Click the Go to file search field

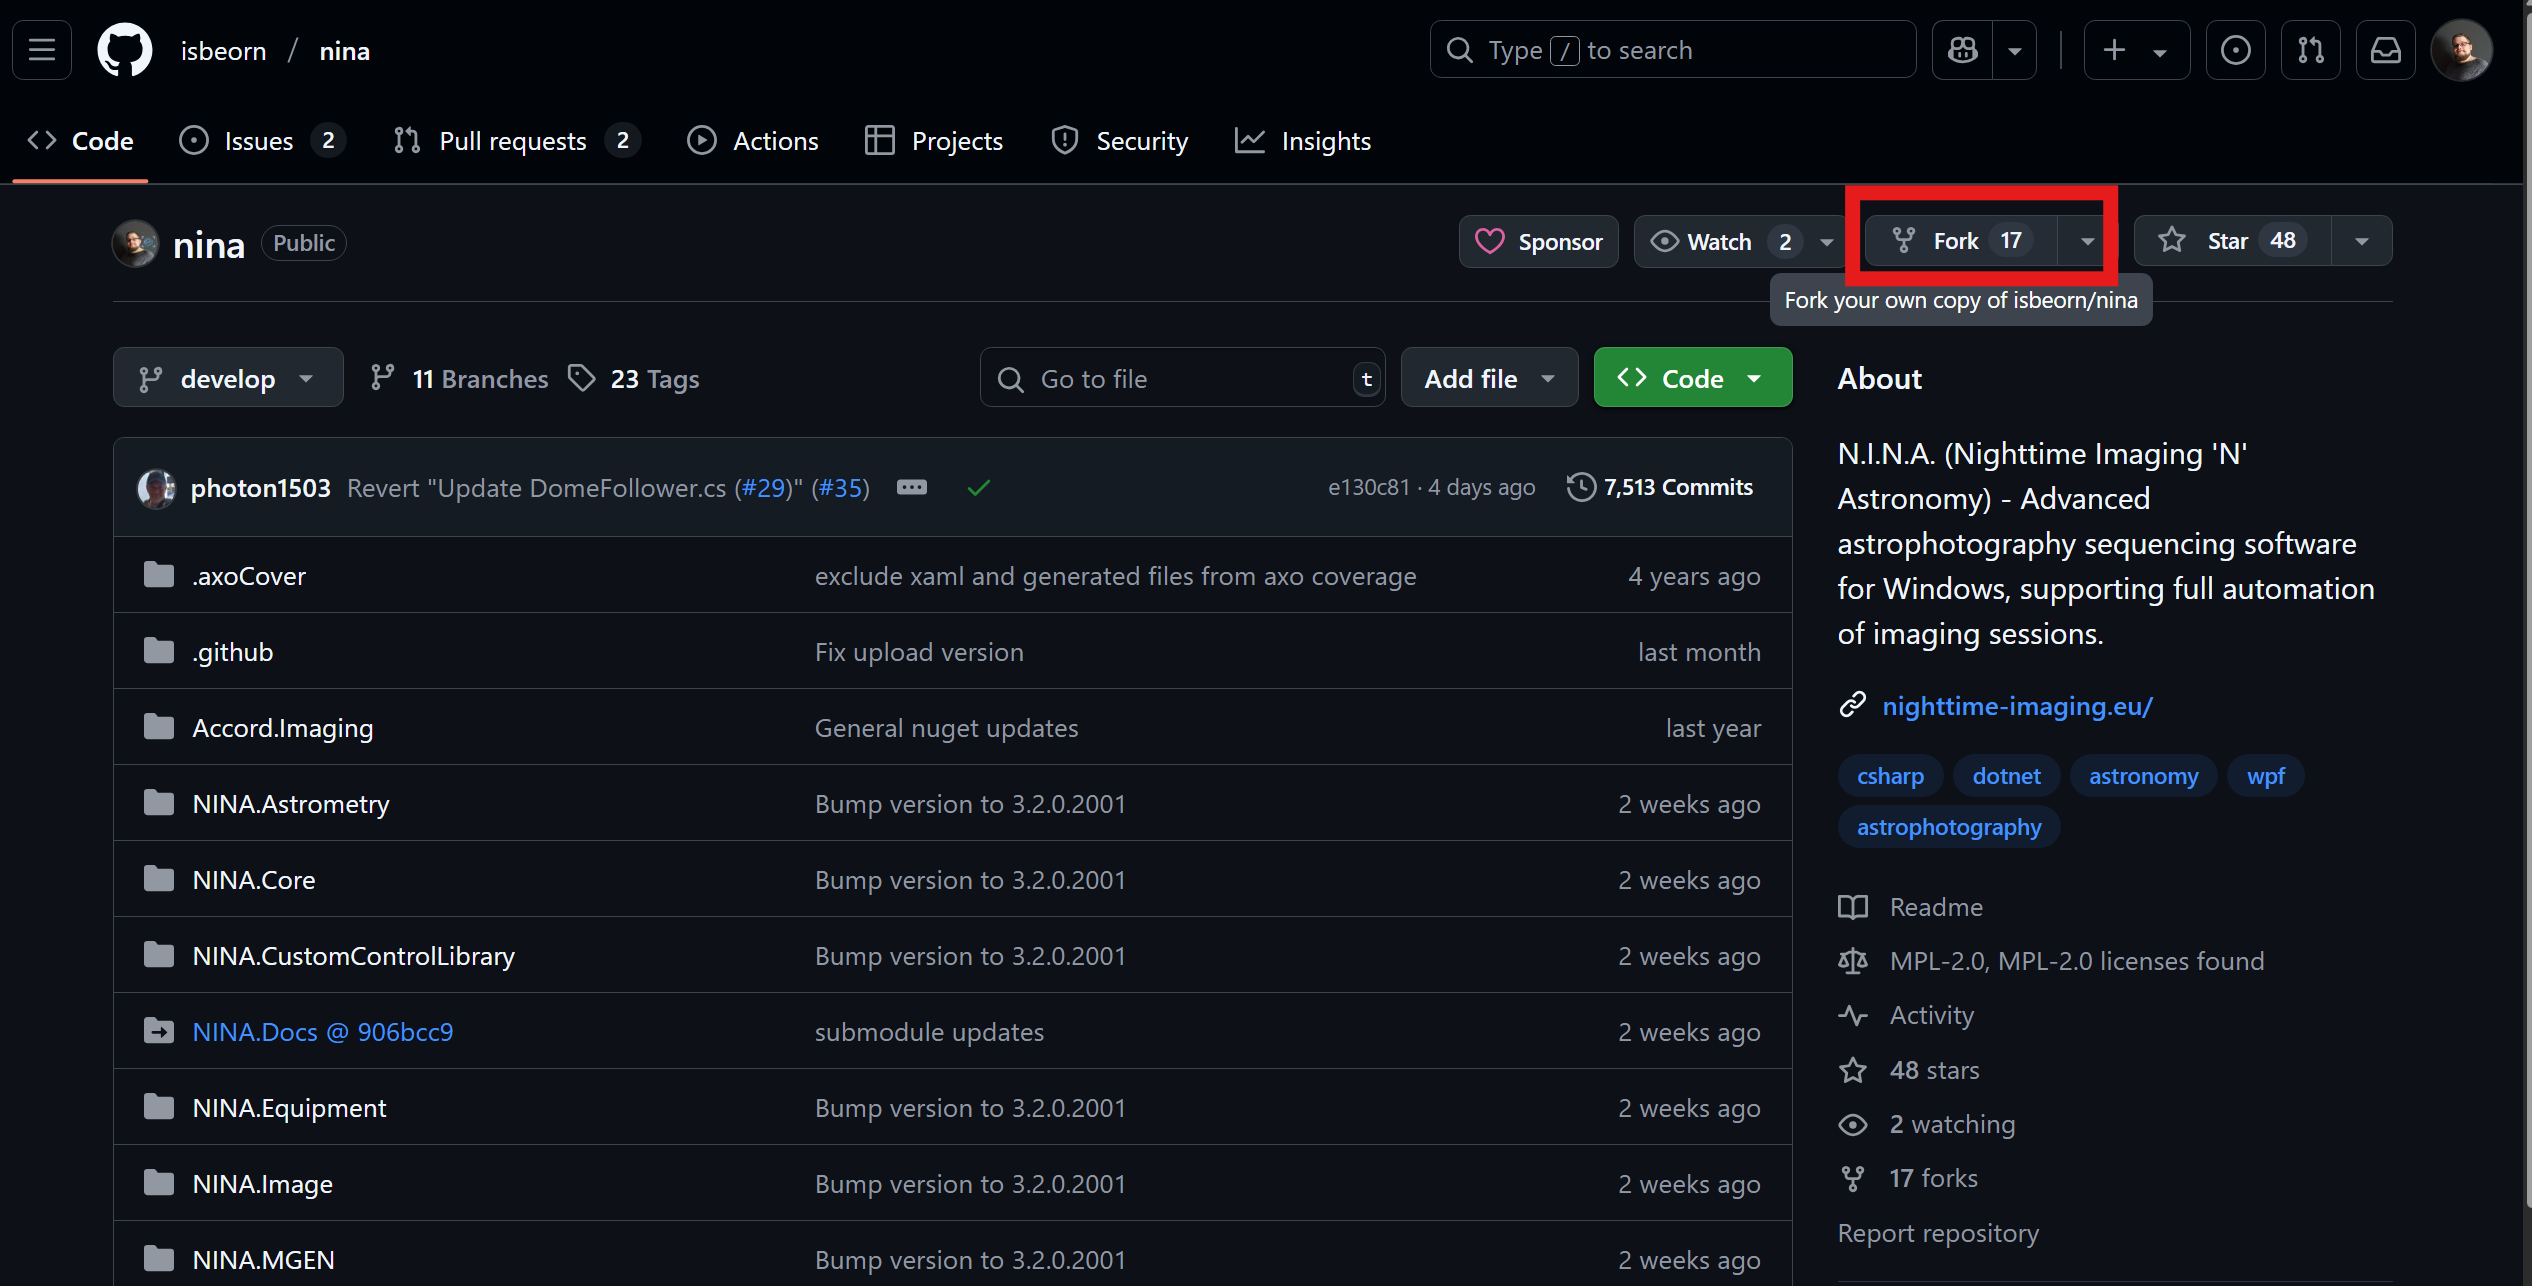click(1183, 378)
